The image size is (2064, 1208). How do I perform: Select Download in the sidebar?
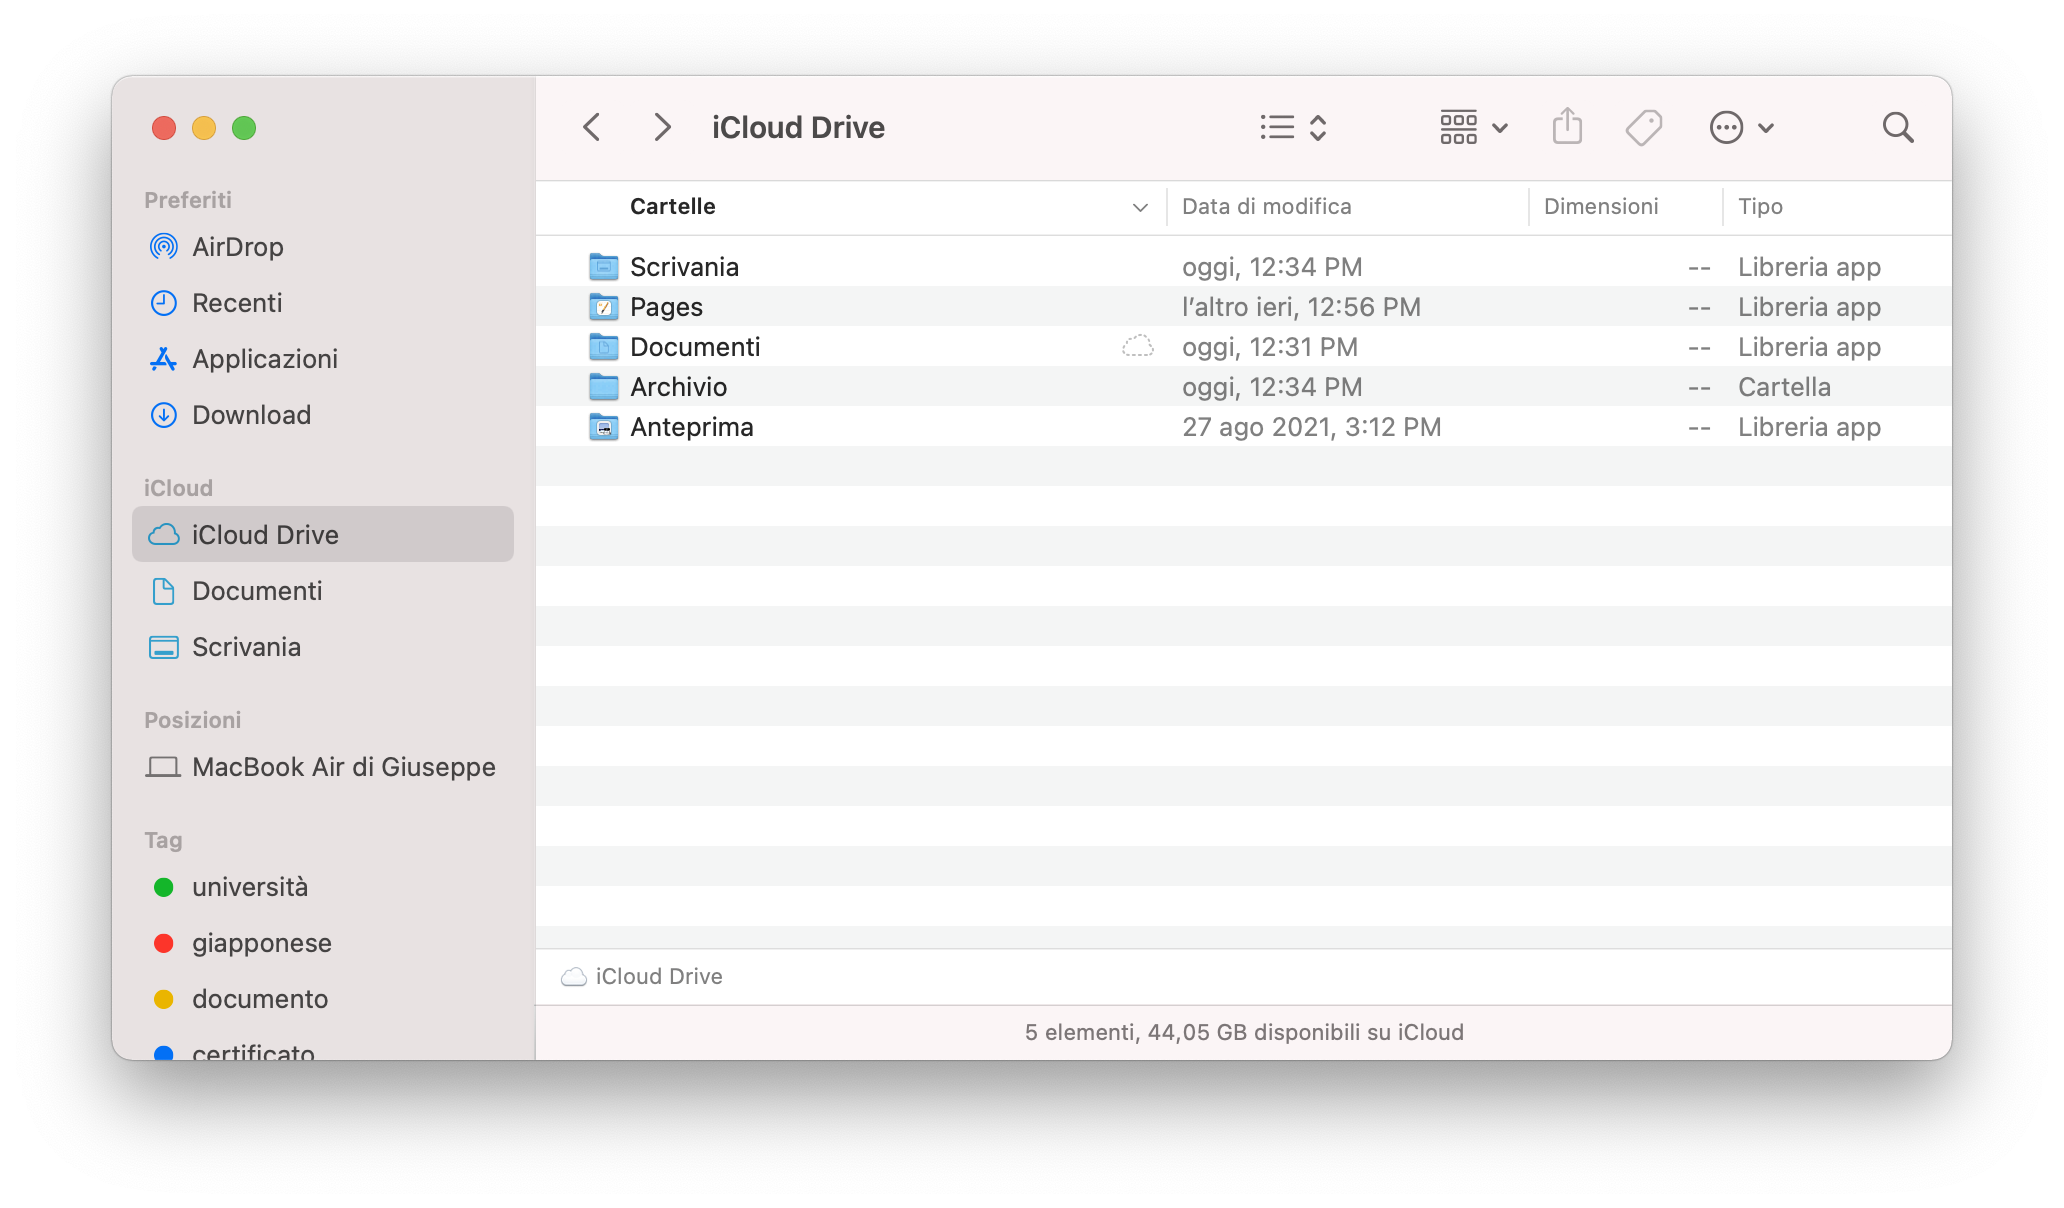pos(251,415)
